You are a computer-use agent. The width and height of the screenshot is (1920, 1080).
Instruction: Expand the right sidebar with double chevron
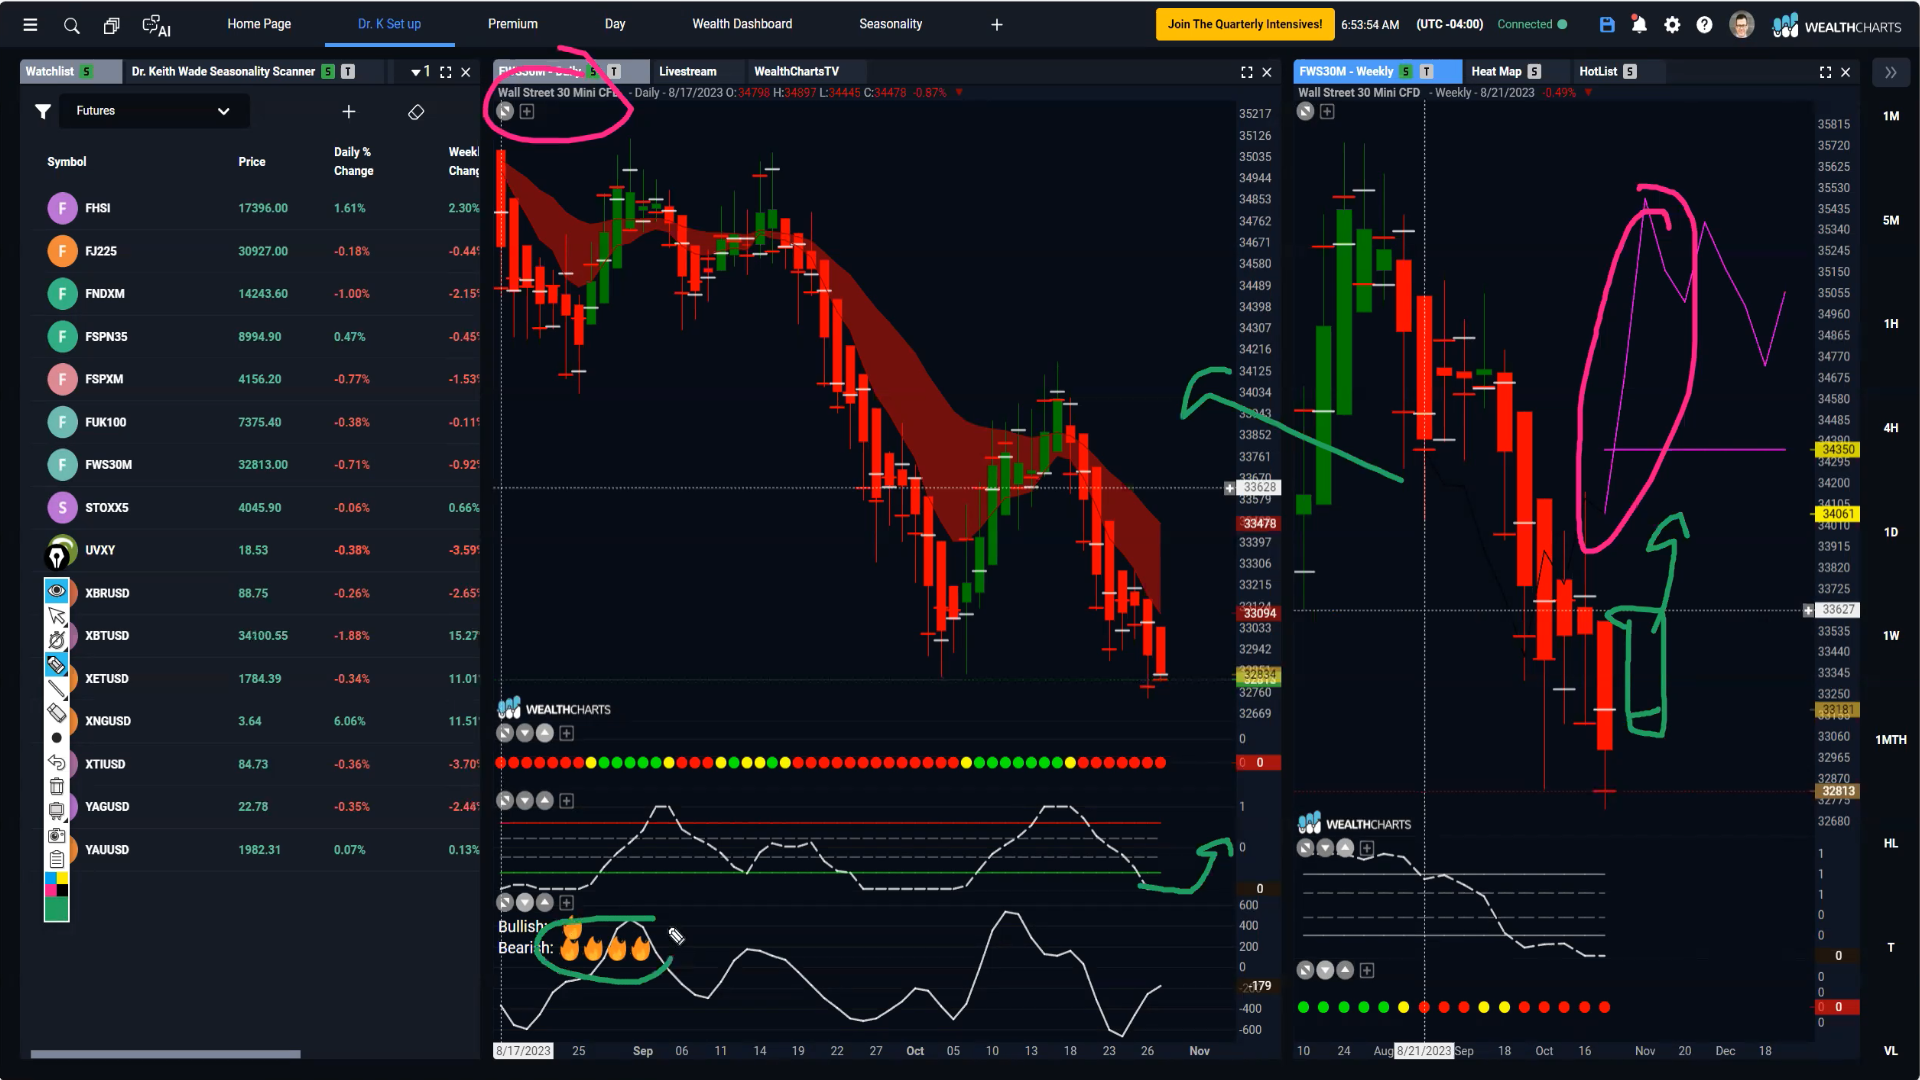(x=1890, y=72)
